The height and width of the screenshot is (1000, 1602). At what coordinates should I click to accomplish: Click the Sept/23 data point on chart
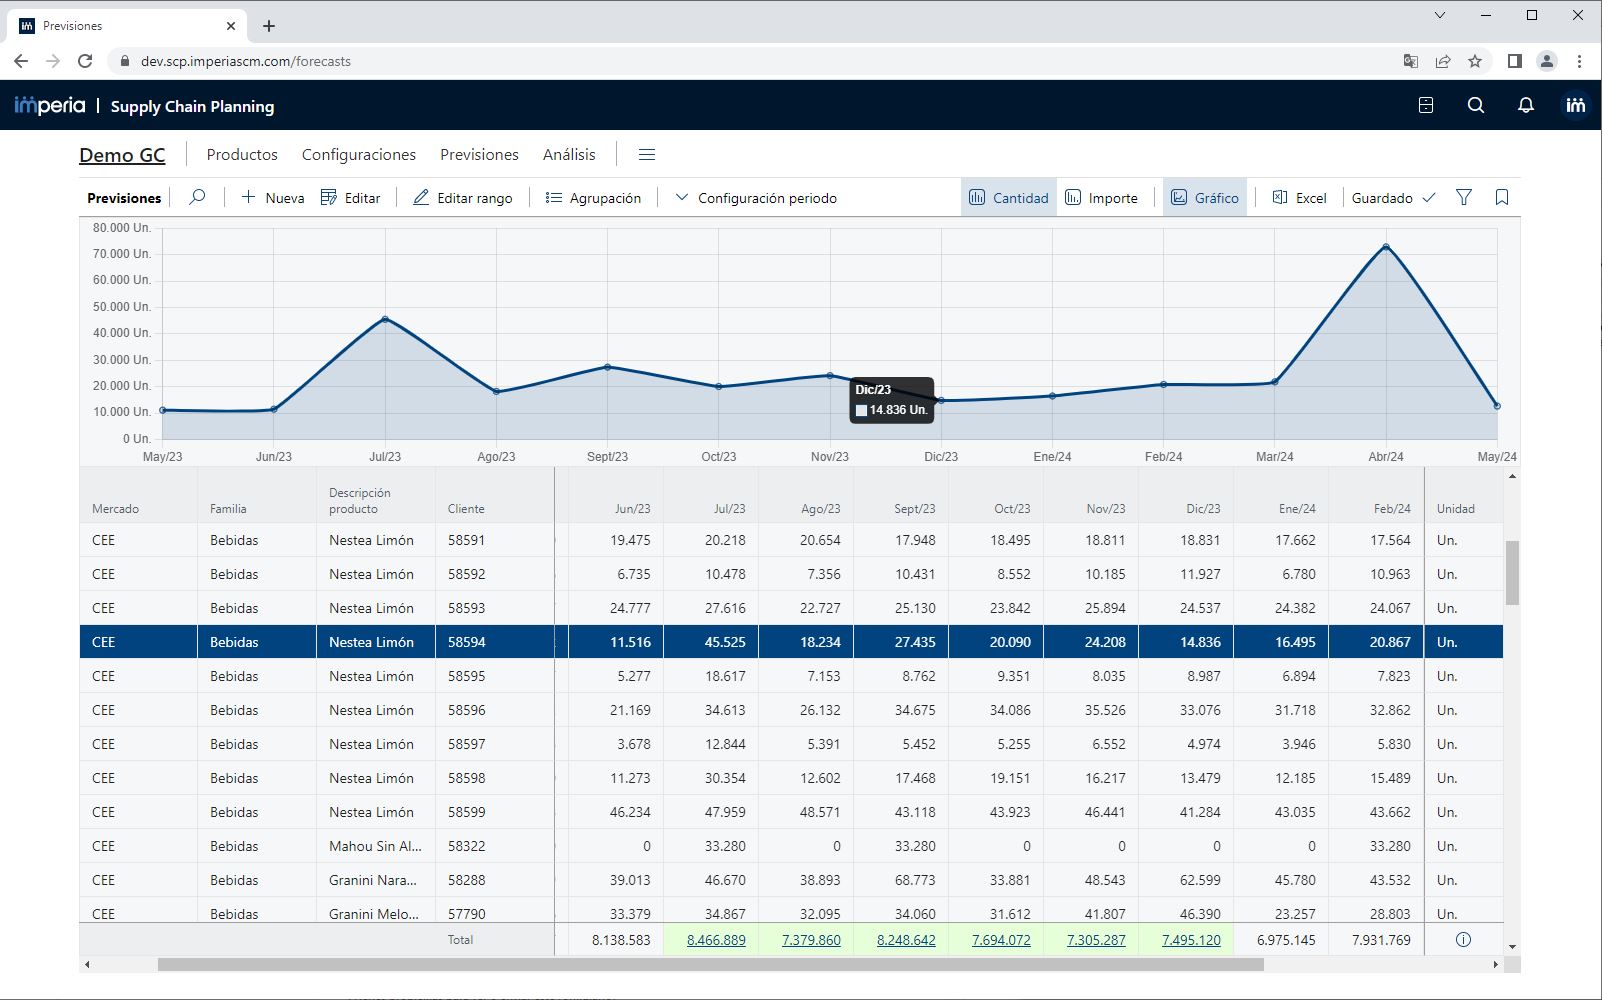coord(607,367)
